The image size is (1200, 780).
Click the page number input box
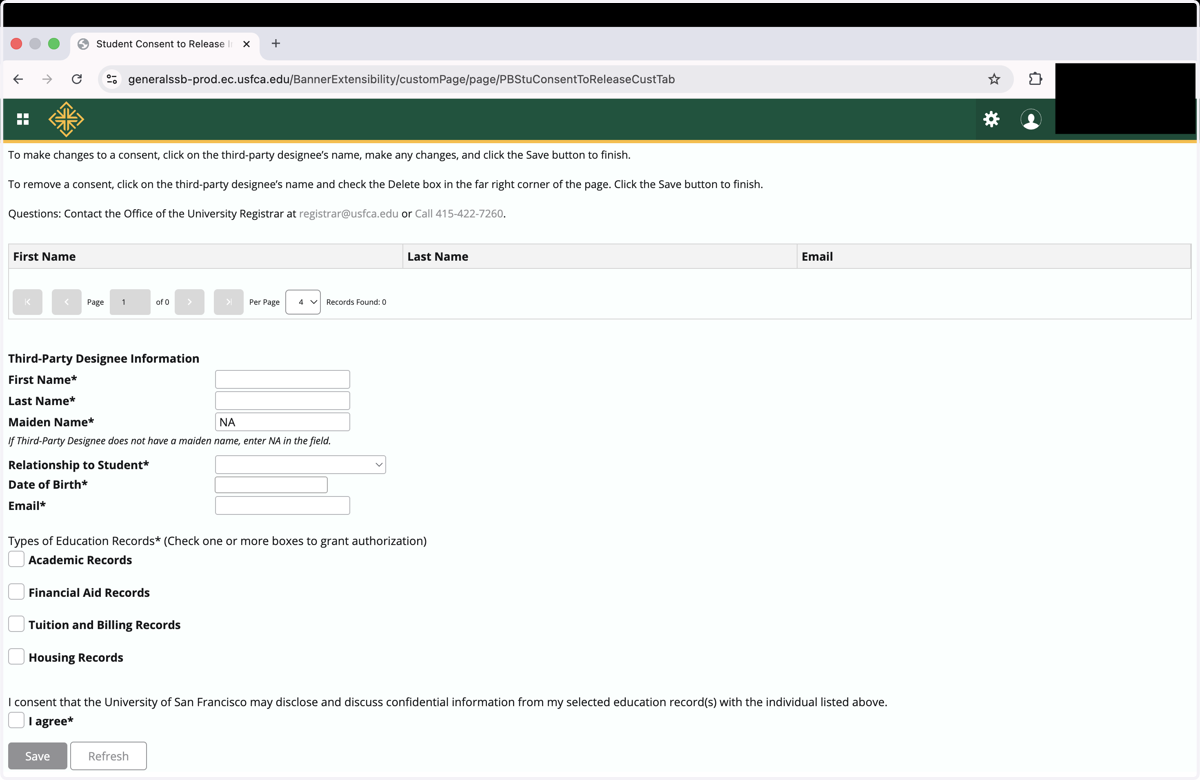pos(129,302)
